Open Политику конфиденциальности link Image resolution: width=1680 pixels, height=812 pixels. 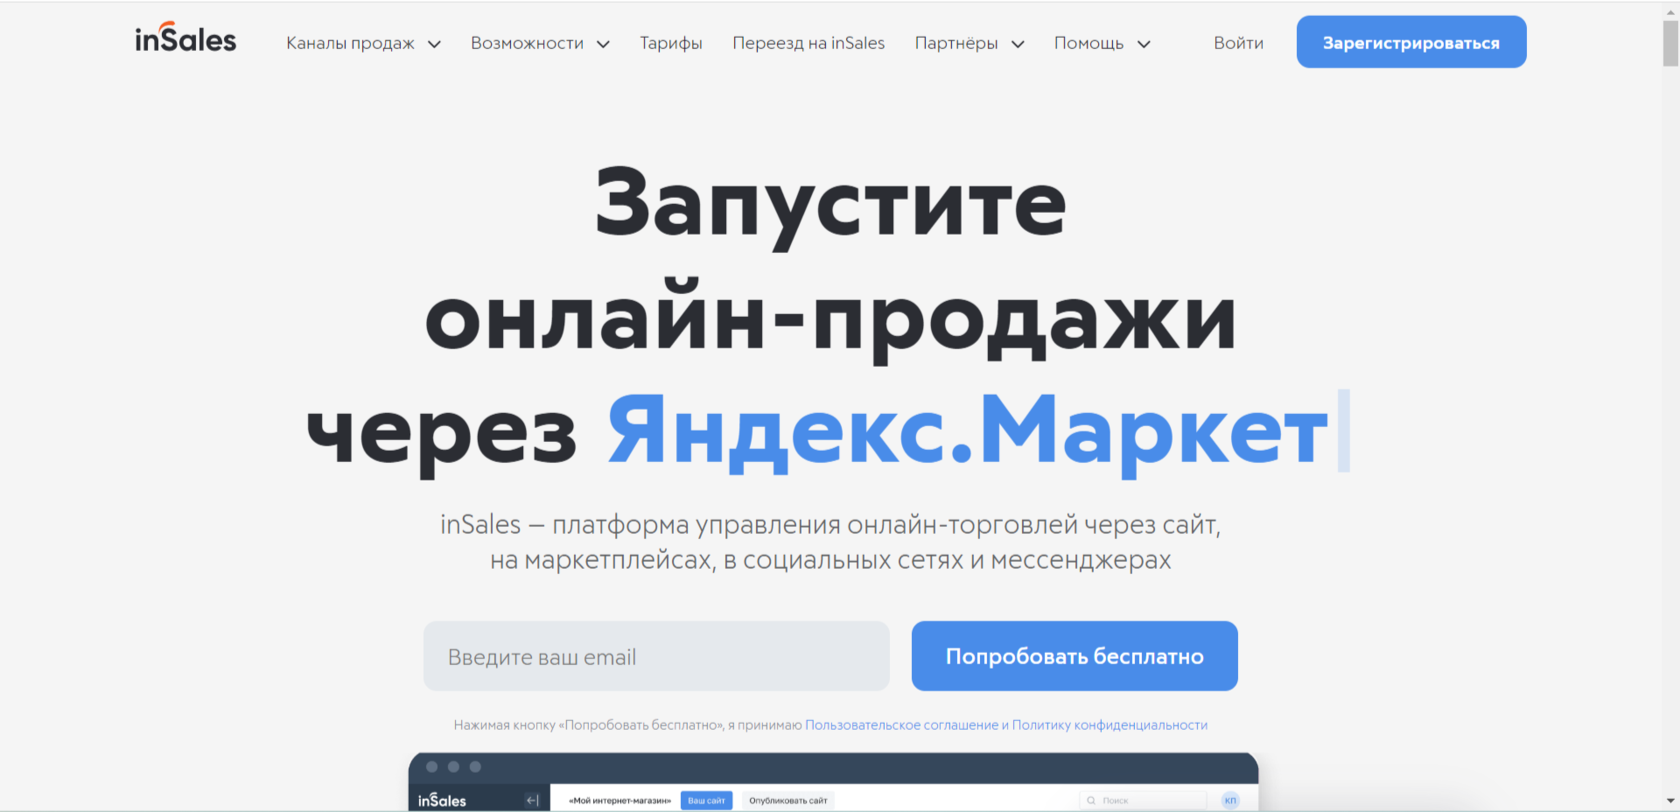point(1109,725)
